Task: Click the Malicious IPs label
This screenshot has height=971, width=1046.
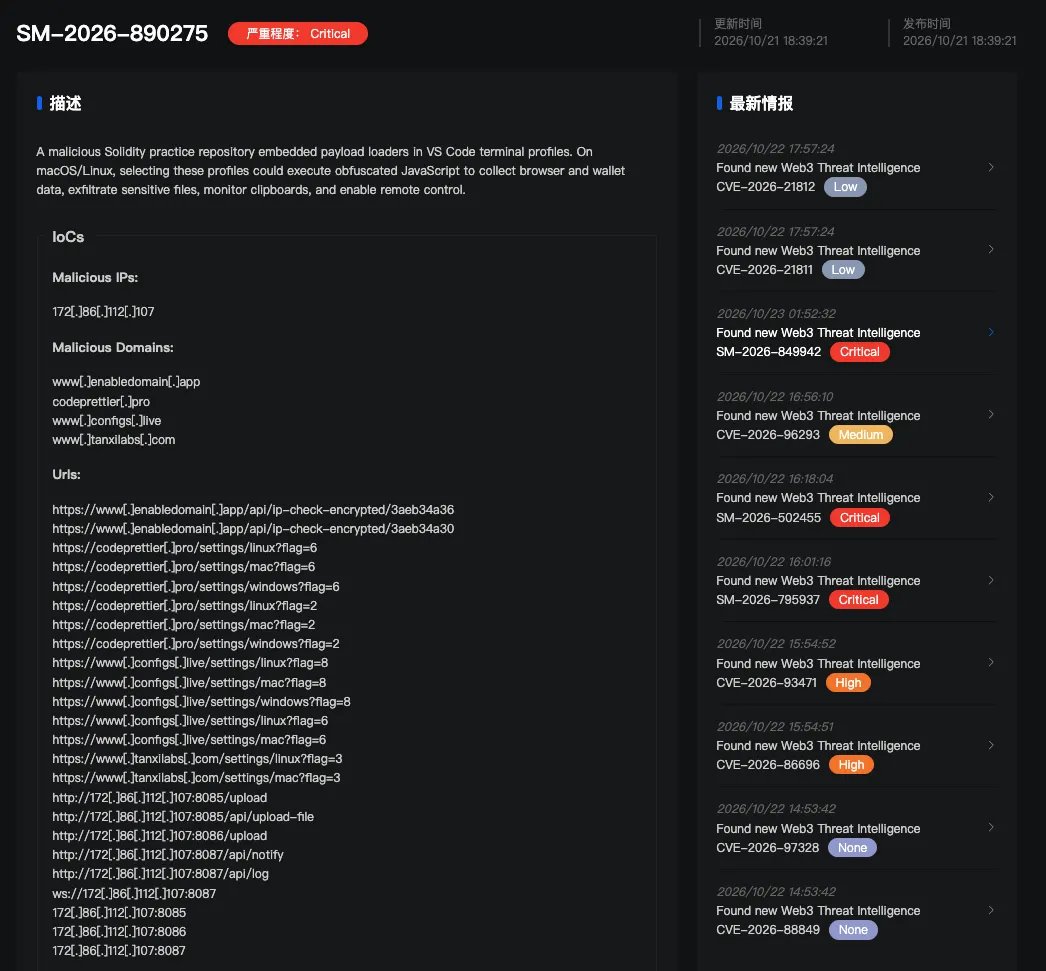Action: click(x=95, y=277)
